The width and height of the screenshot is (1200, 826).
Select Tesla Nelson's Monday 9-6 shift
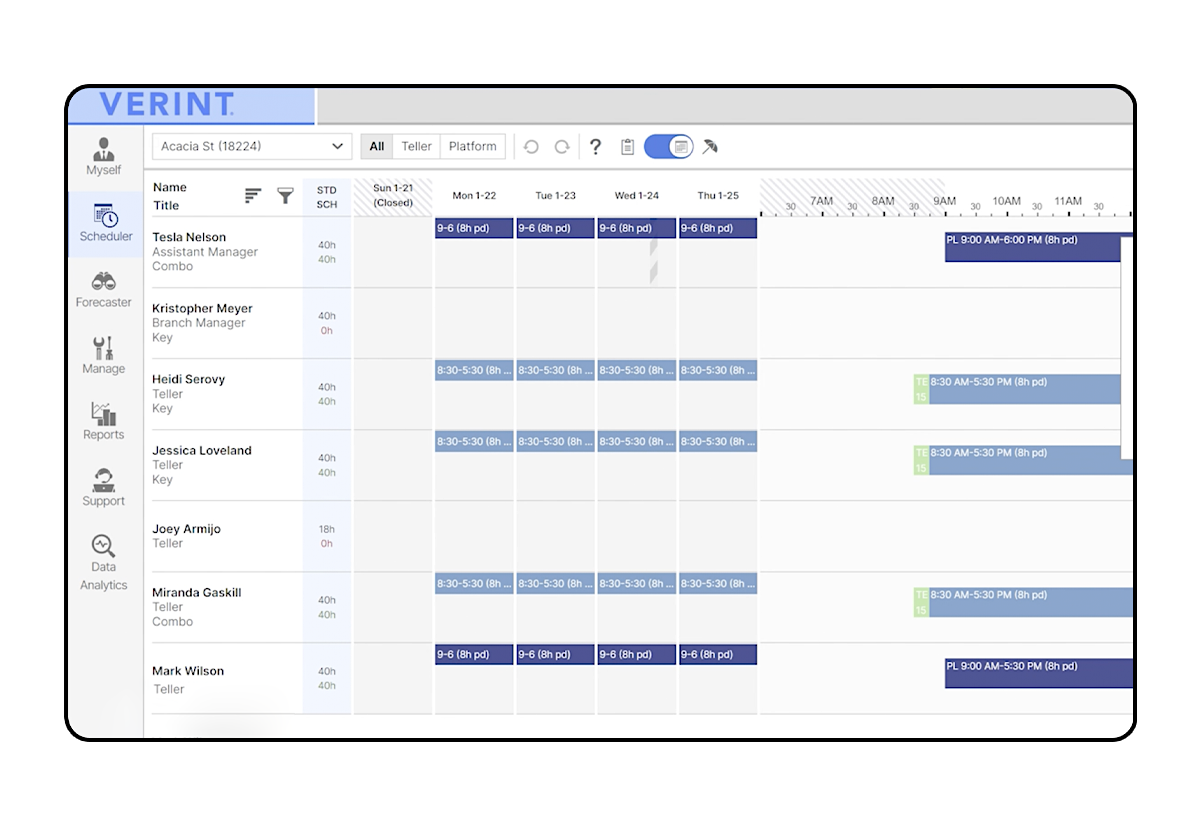point(474,228)
